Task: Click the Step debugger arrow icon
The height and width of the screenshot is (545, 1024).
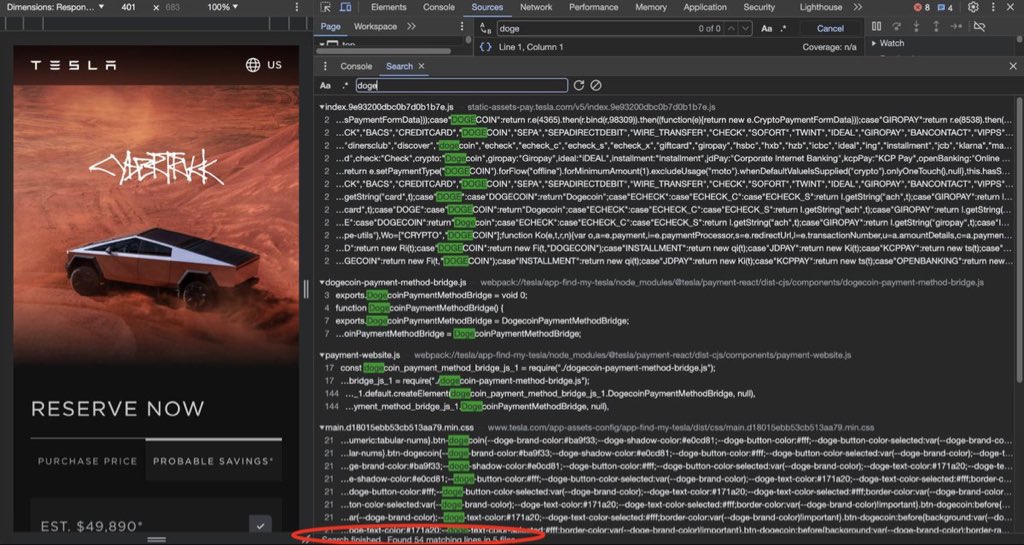Action: [x=956, y=26]
